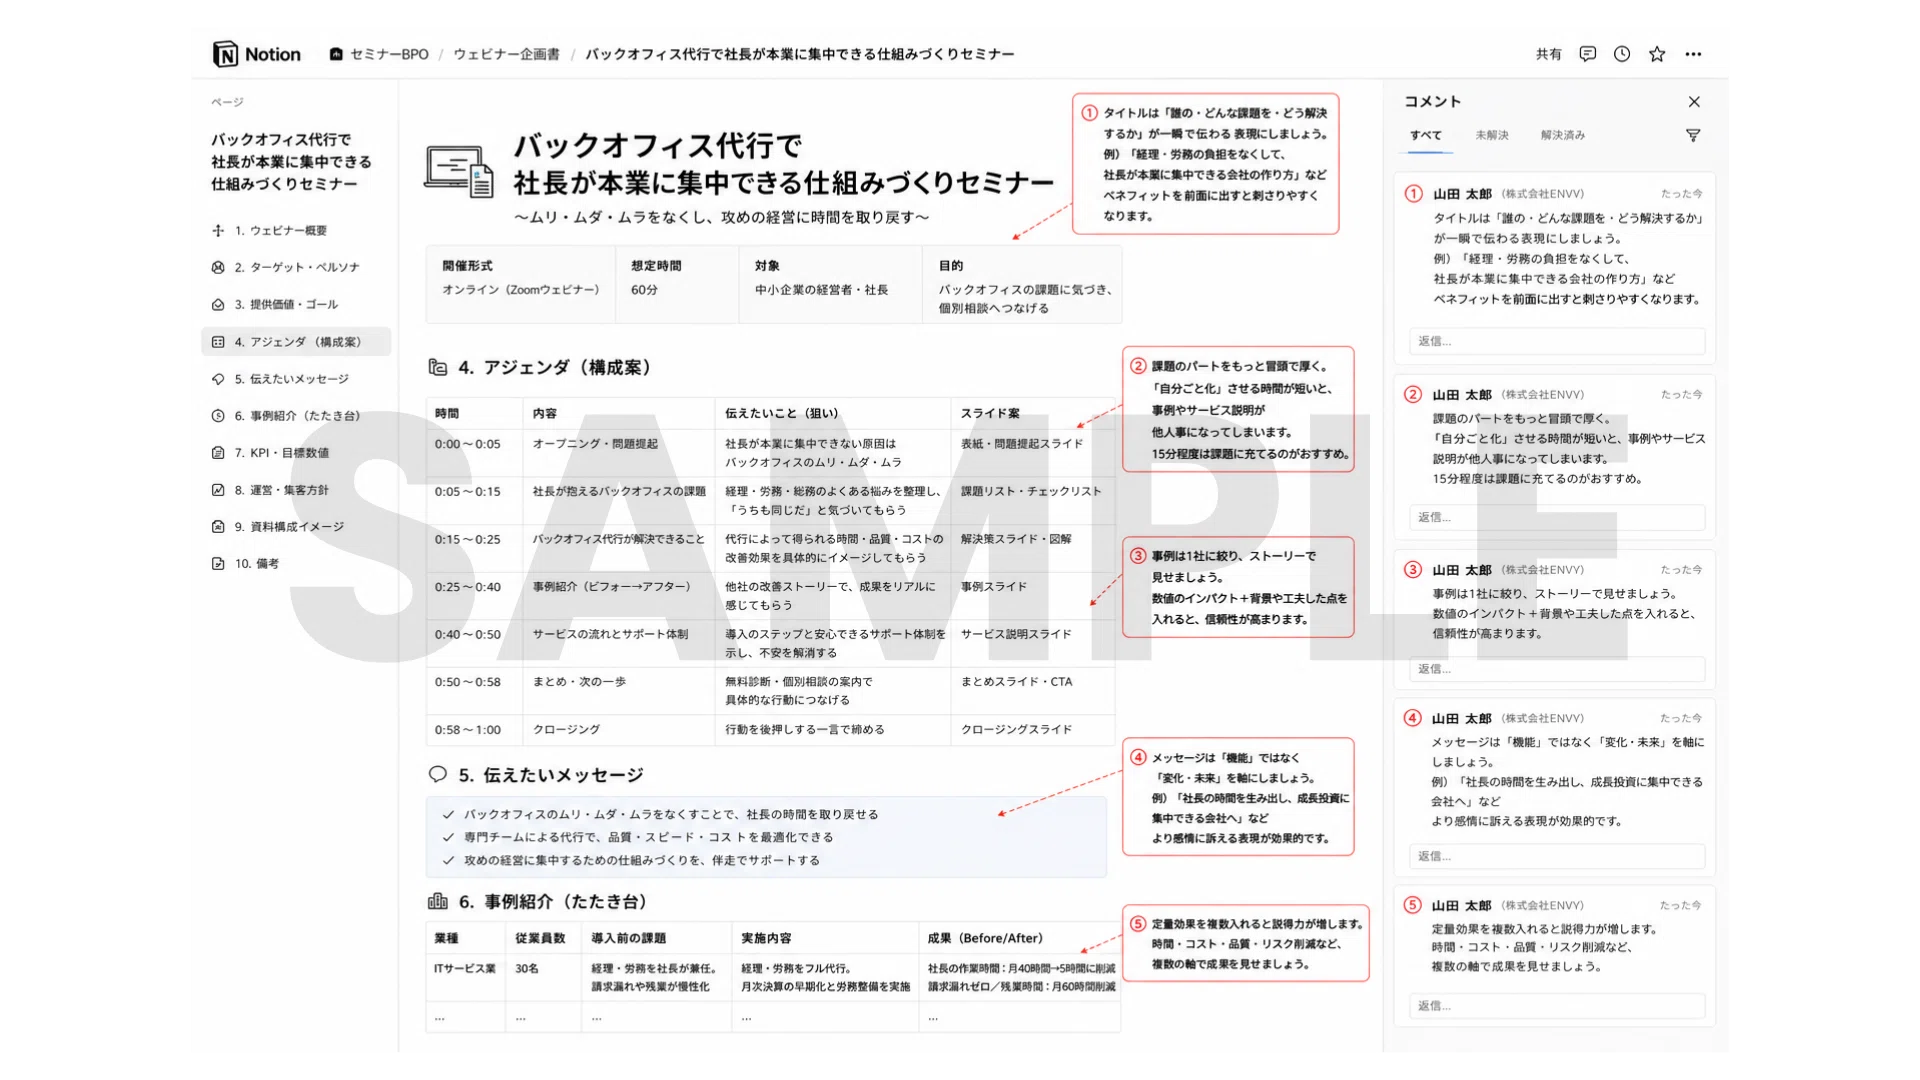Reply to comment 1 about タイトル
This screenshot has height=1080, width=1920.
point(1556,342)
